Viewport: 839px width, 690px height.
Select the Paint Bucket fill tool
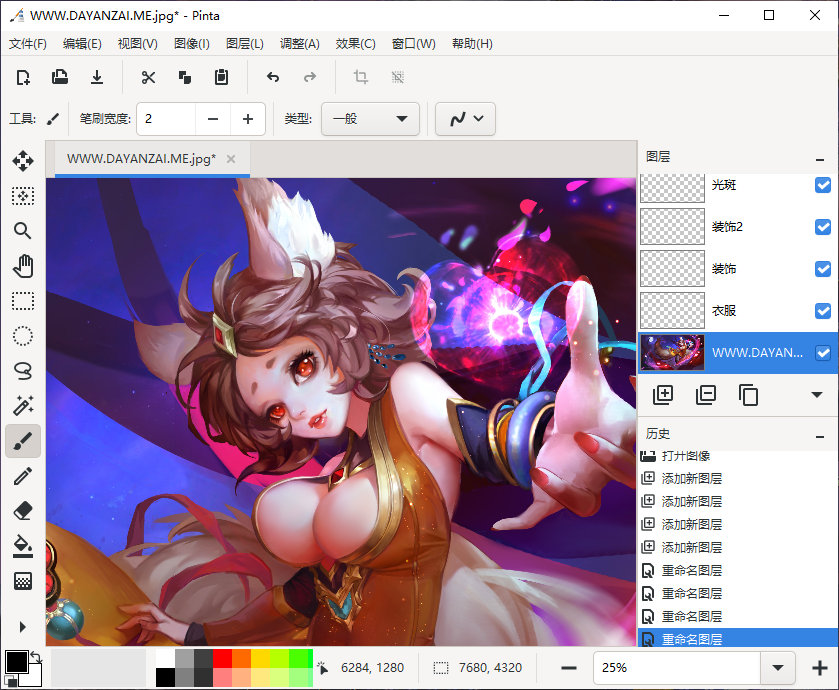[23, 546]
